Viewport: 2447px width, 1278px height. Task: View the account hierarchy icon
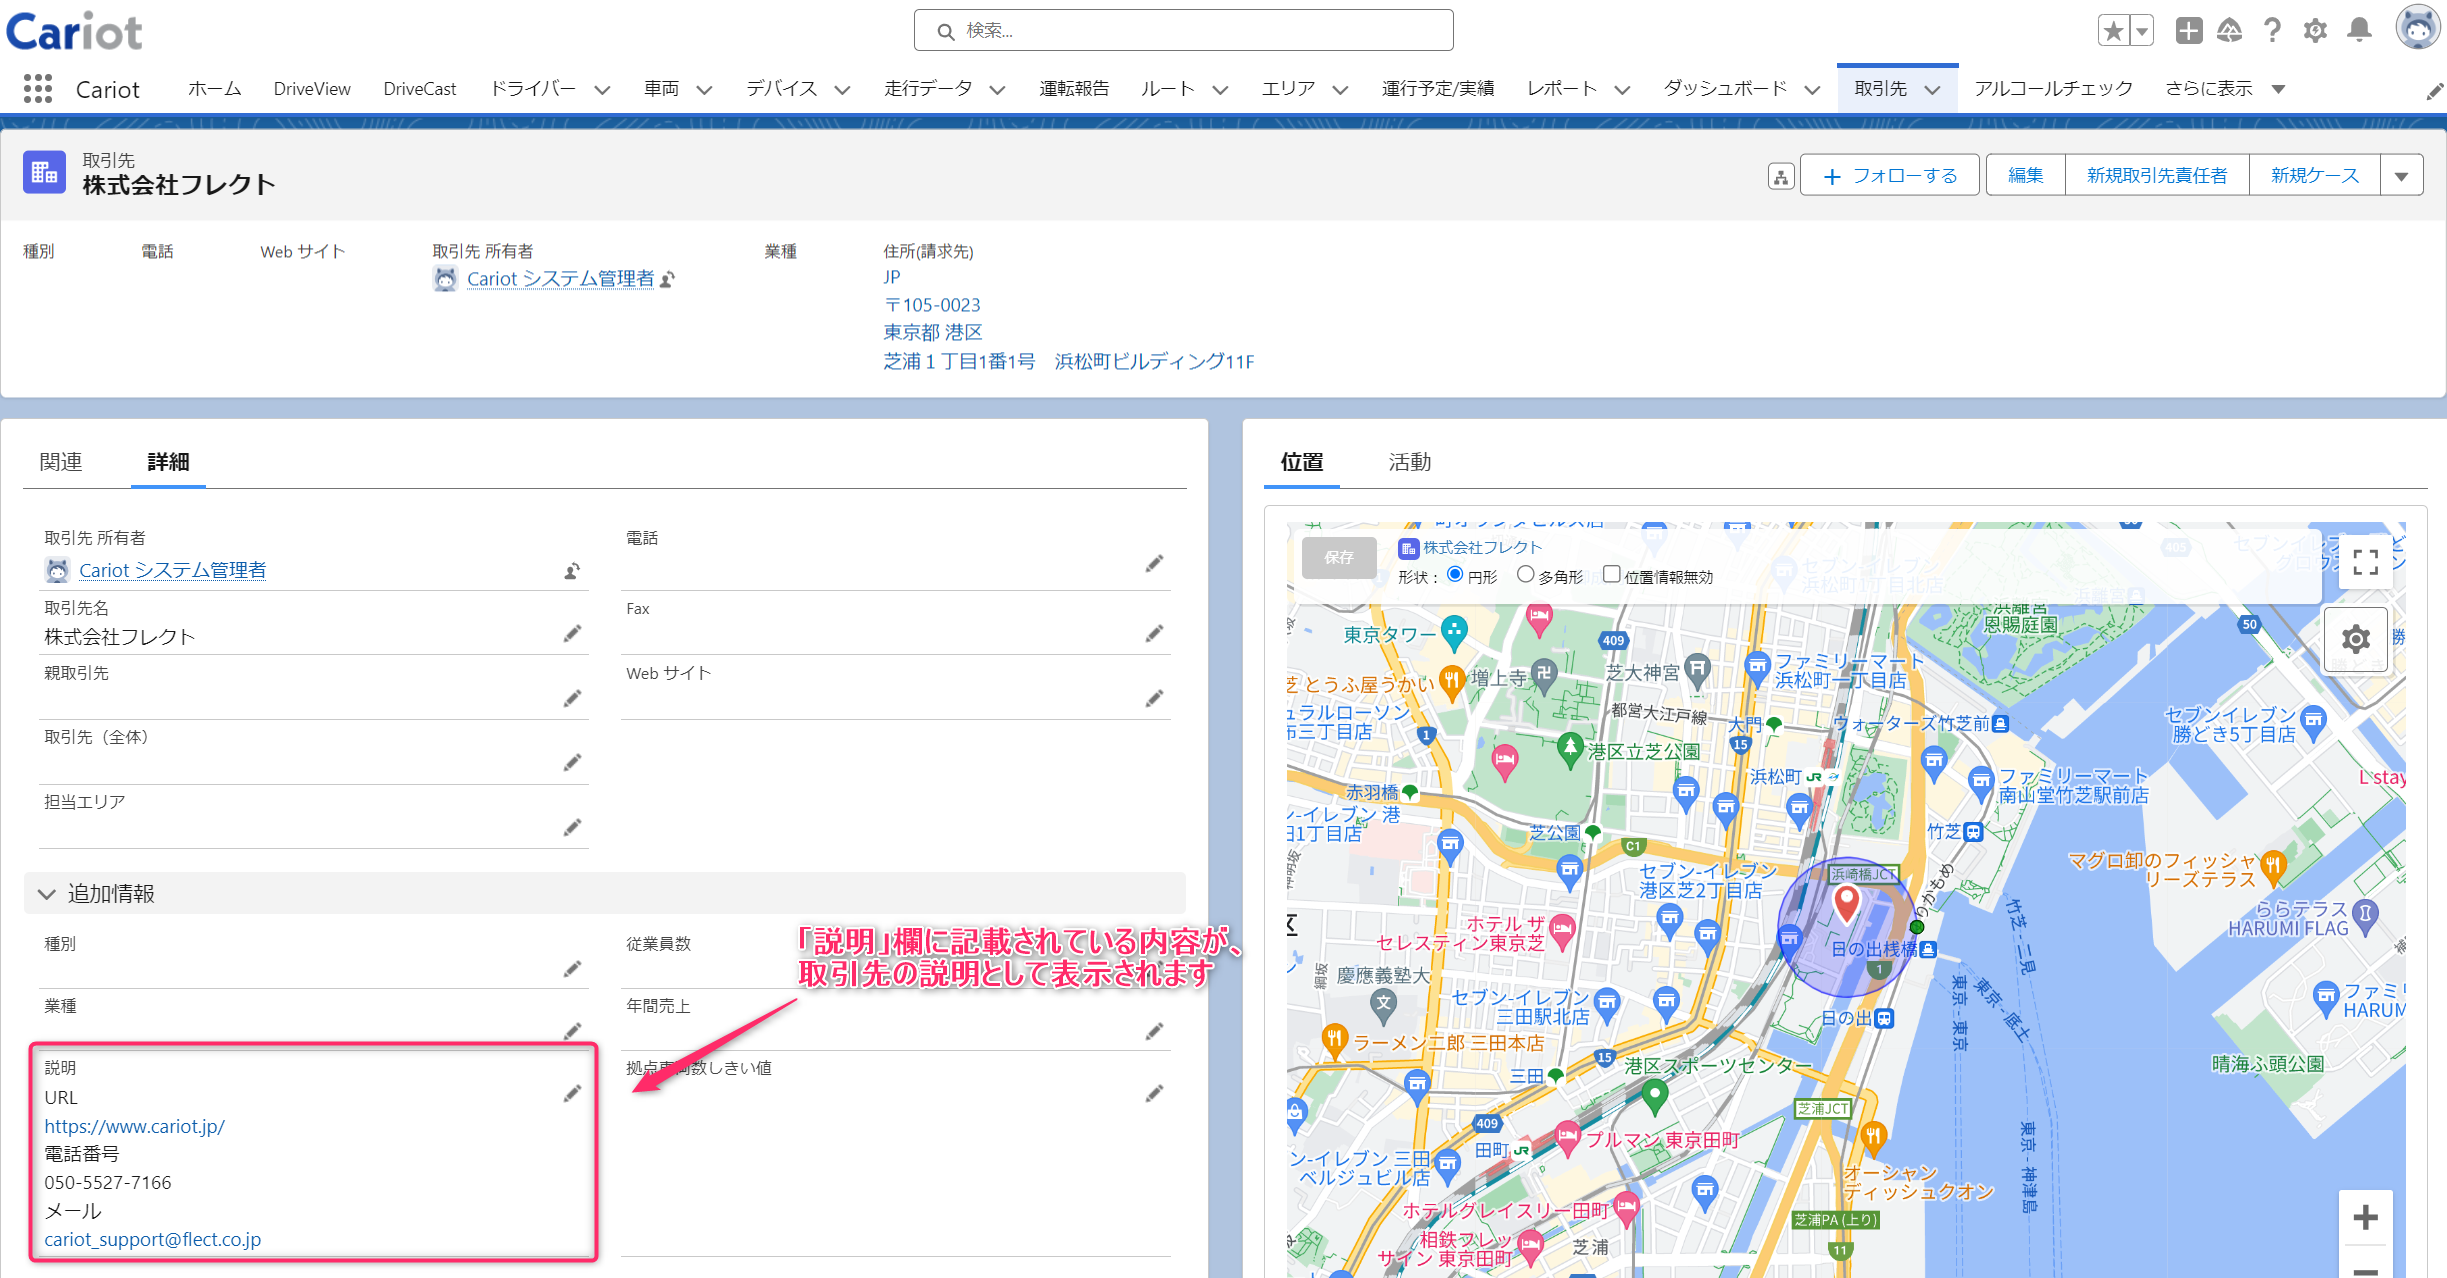(1781, 177)
